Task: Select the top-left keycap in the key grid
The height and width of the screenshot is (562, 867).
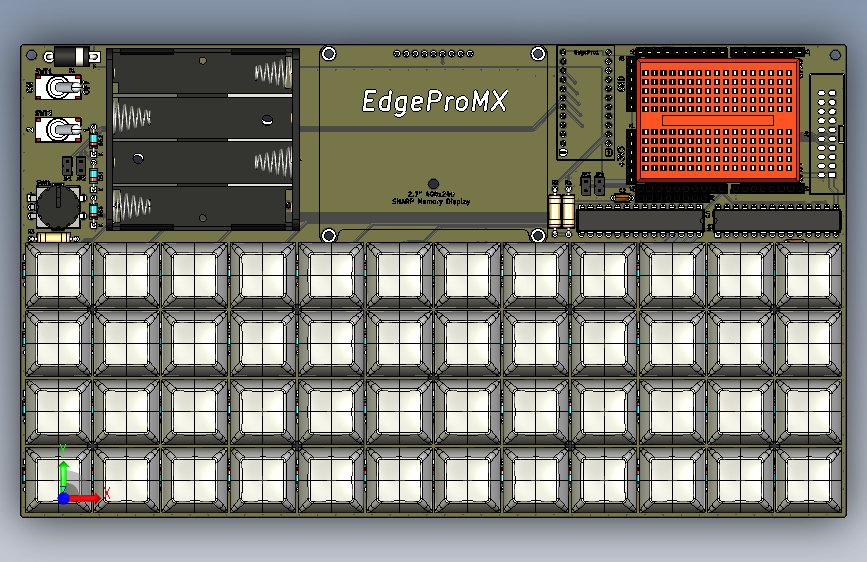Action: pos(58,275)
